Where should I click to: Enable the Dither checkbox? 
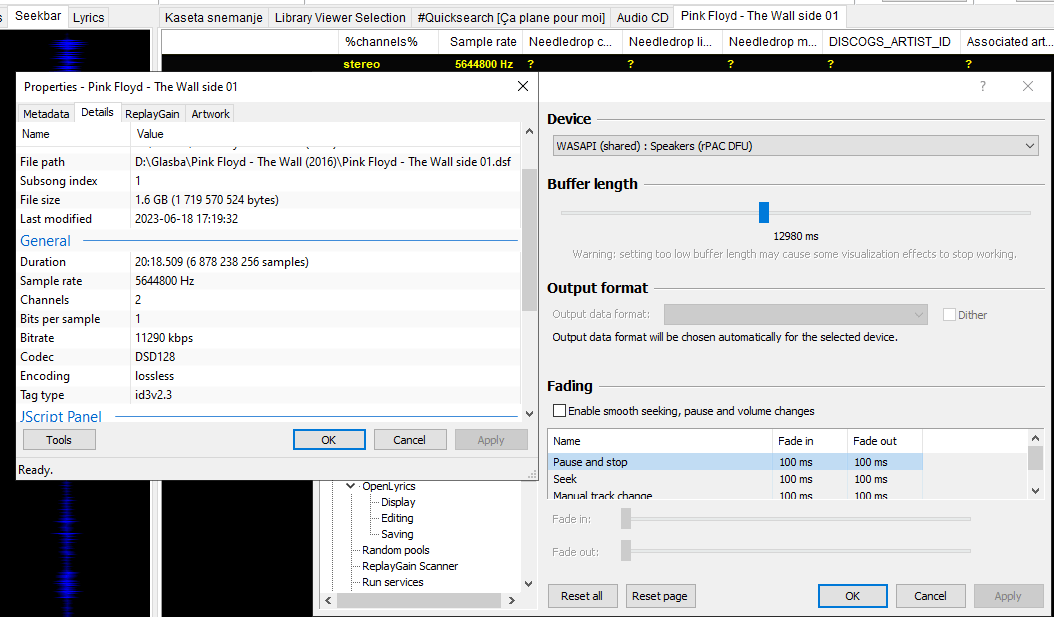point(949,315)
